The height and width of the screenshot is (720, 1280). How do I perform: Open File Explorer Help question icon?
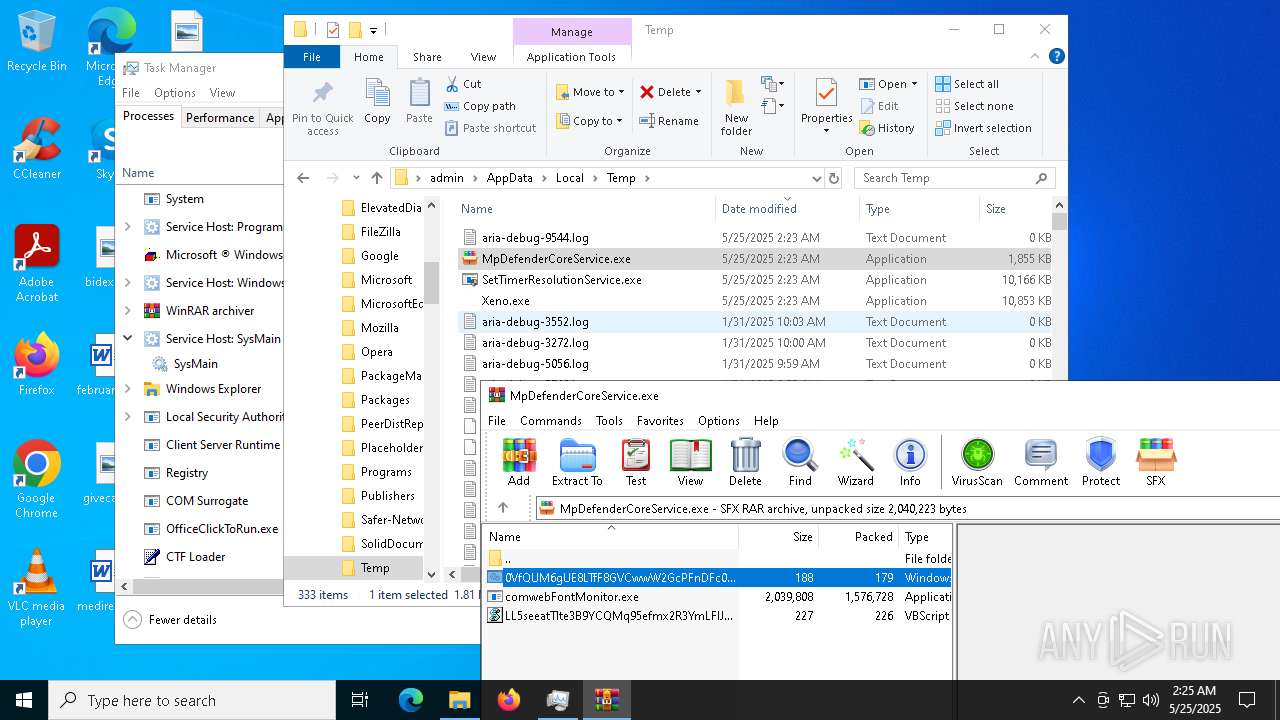(1057, 57)
